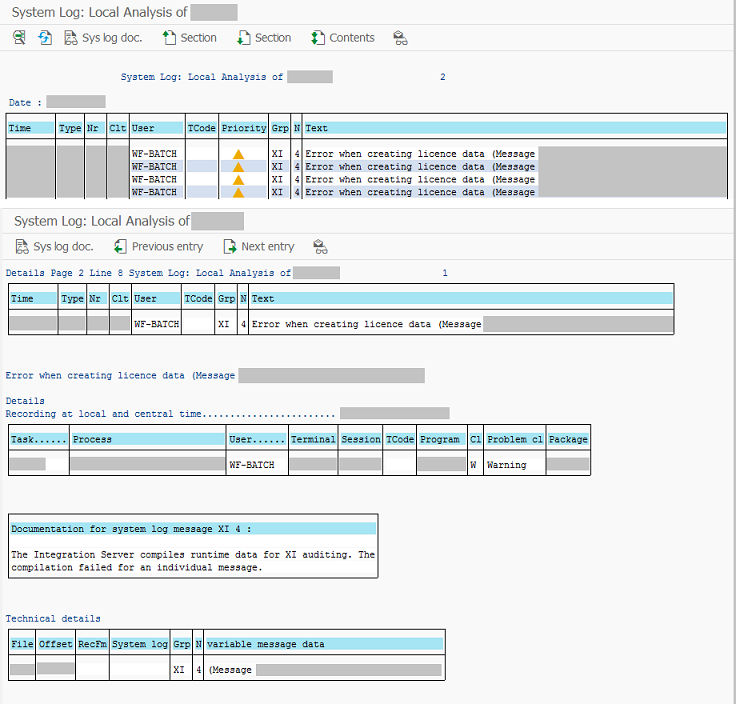Select the System log column header
This screenshot has width=736, height=704.
140,644
